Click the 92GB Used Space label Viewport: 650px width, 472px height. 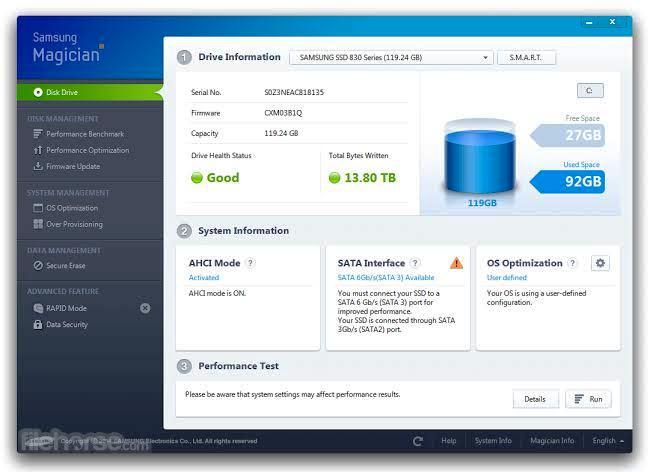click(x=568, y=182)
